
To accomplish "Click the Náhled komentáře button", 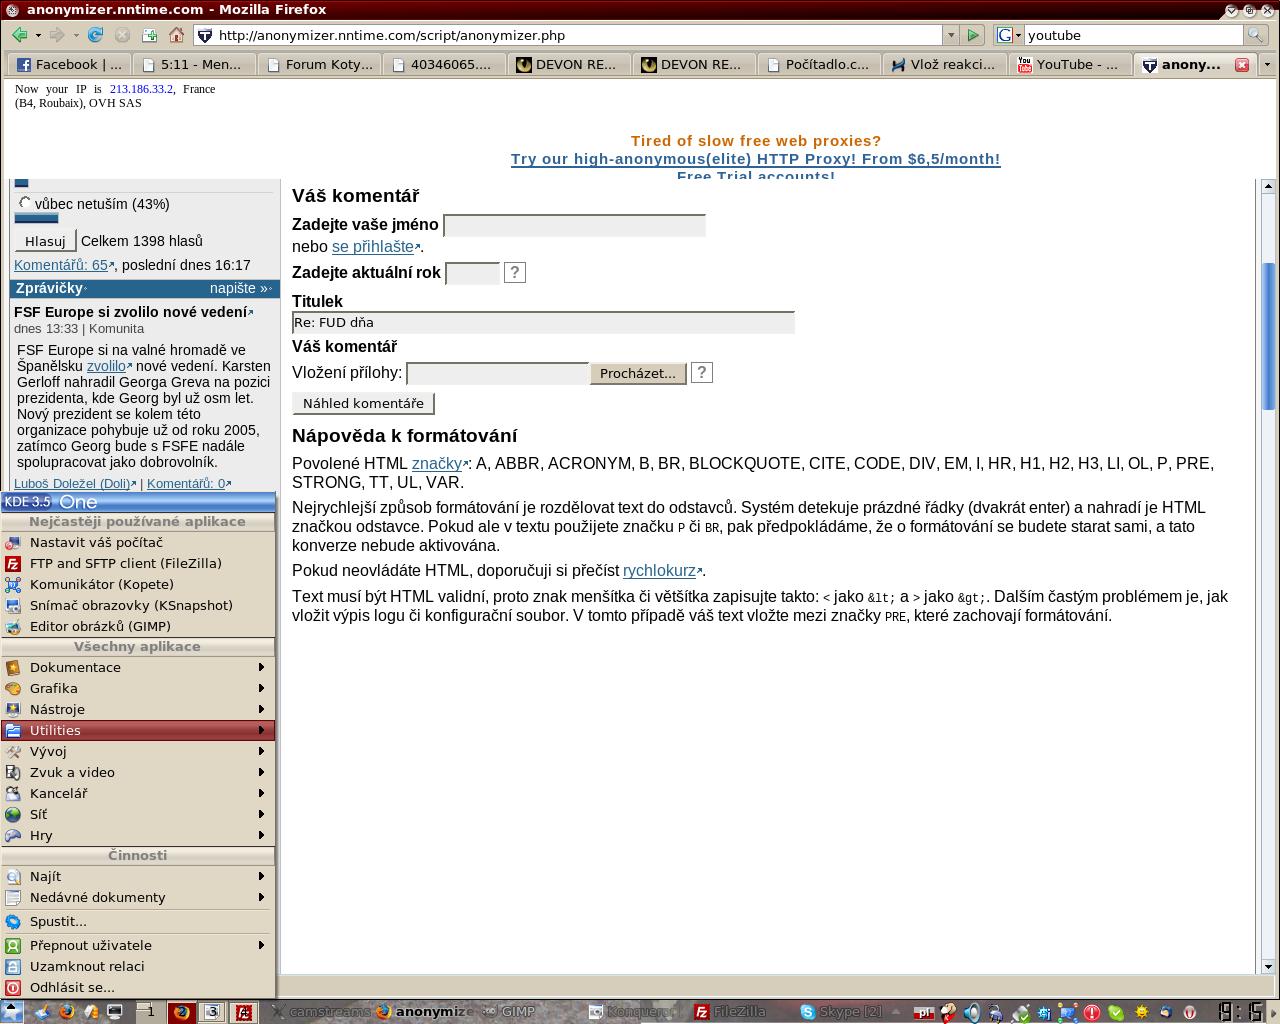I will click(x=363, y=403).
